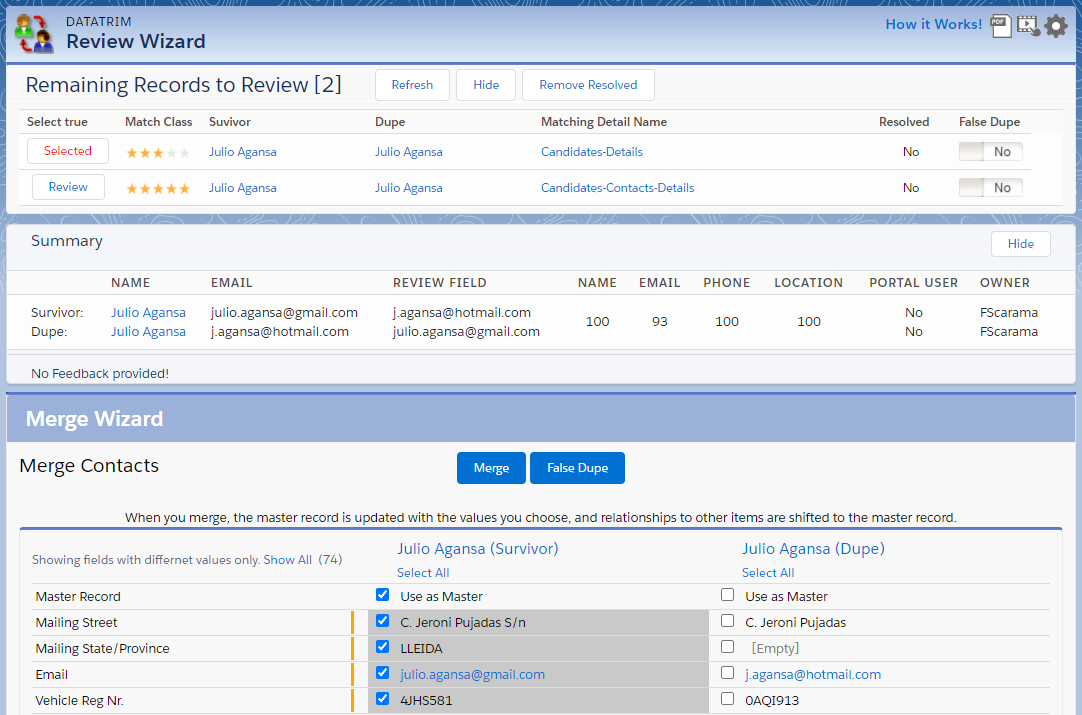Remove Resolved records from the list

click(x=588, y=85)
